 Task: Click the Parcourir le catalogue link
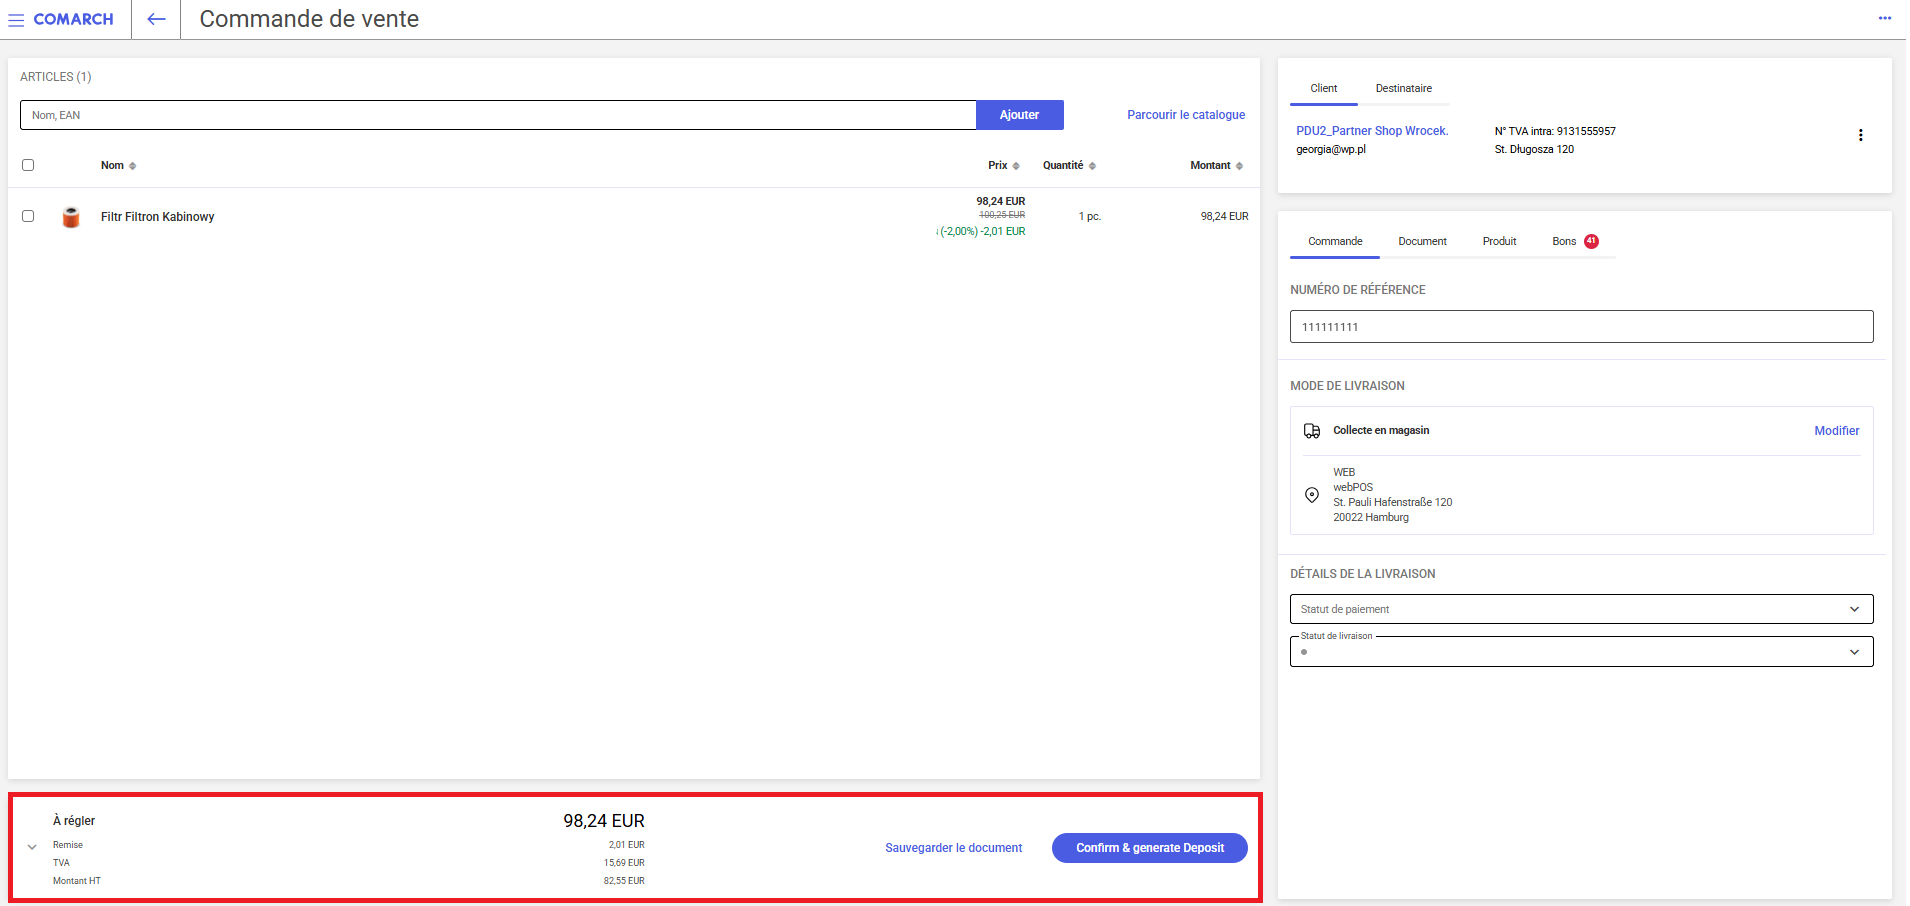1186,115
